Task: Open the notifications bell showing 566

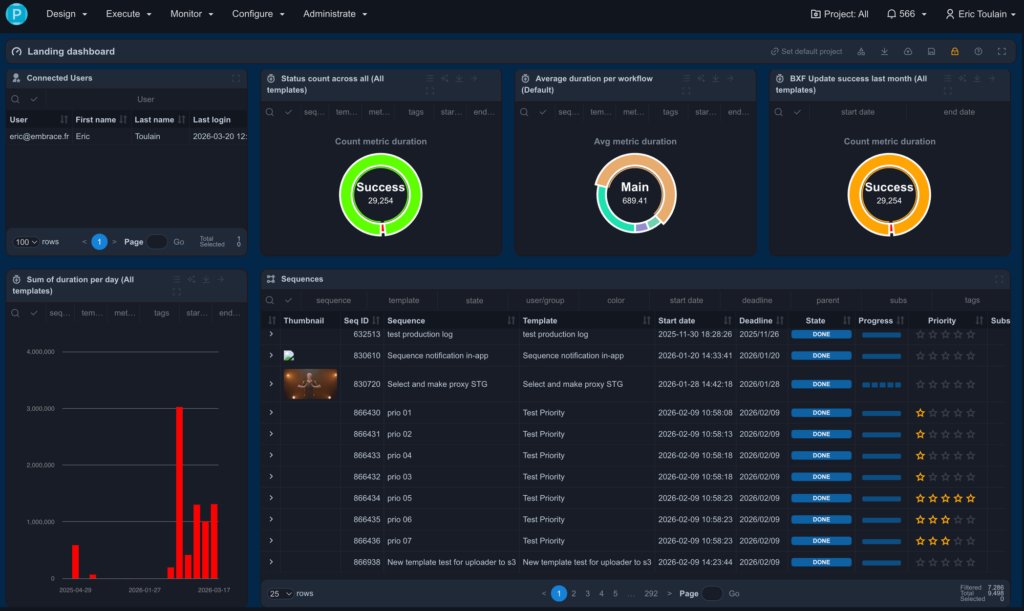Action: coord(899,14)
